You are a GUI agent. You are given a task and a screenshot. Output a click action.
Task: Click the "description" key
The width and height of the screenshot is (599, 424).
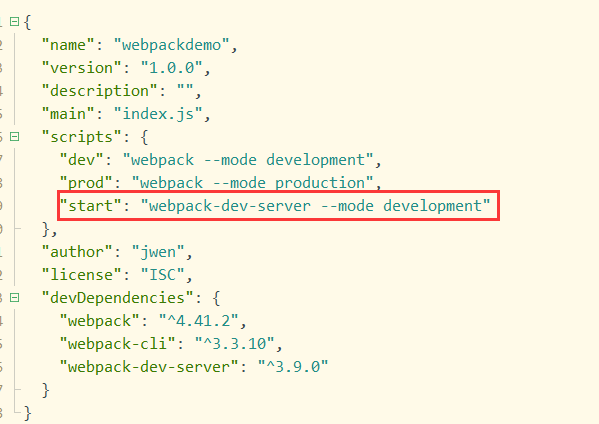pyautogui.click(x=99, y=91)
